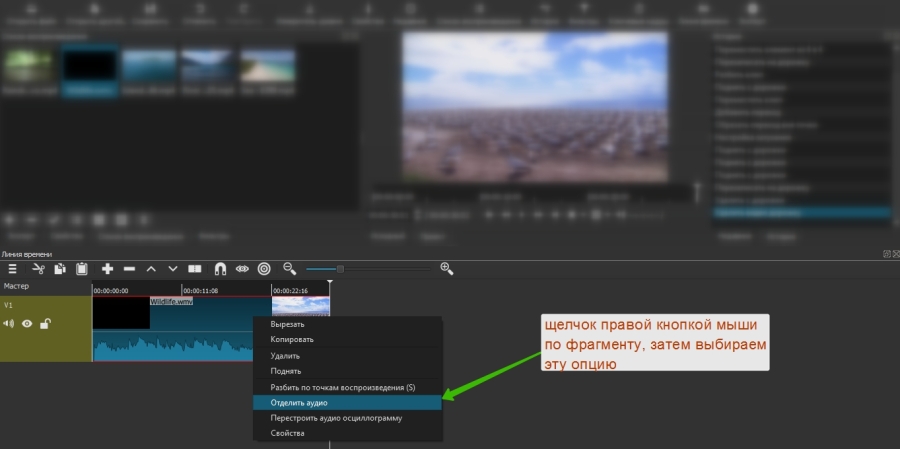This screenshot has height=449, width=900.
Task: Click the Paste clipboard icon in timeline toolbar
Action: tap(82, 269)
